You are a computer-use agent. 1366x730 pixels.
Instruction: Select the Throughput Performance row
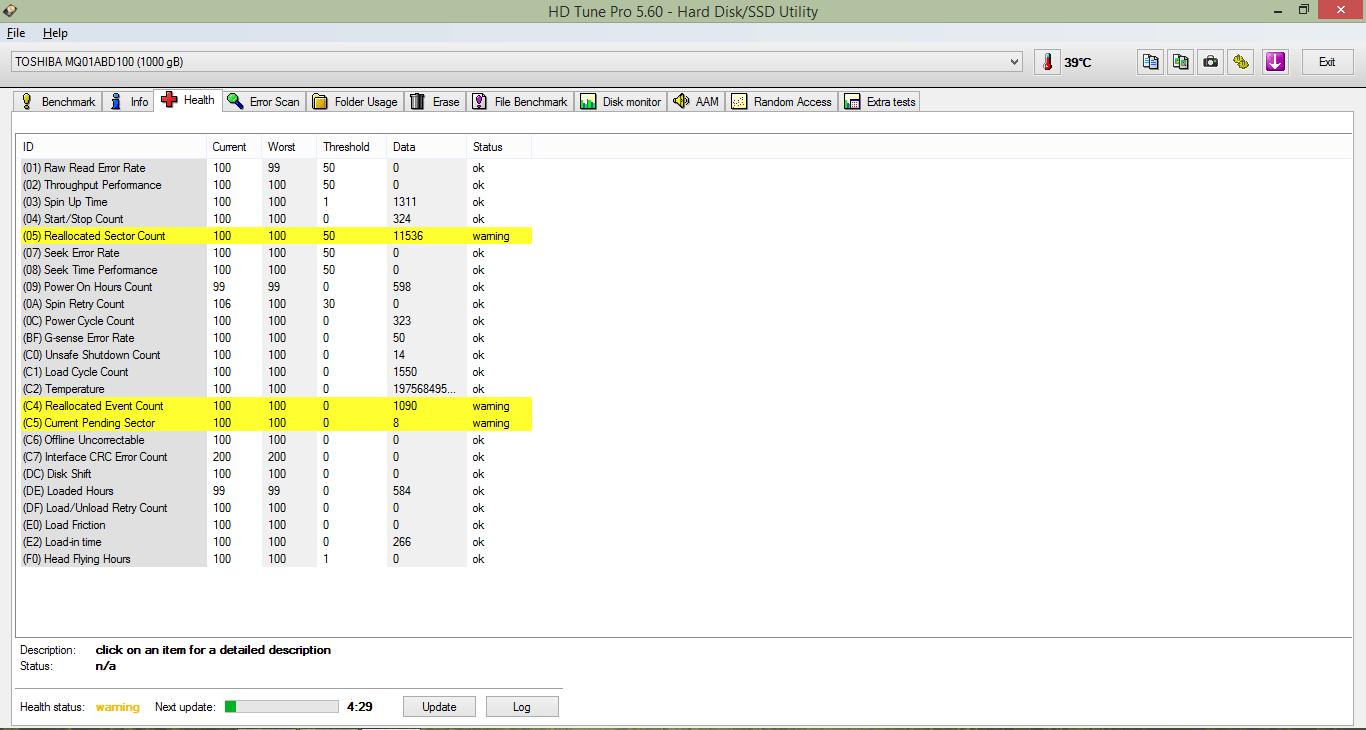(276, 185)
